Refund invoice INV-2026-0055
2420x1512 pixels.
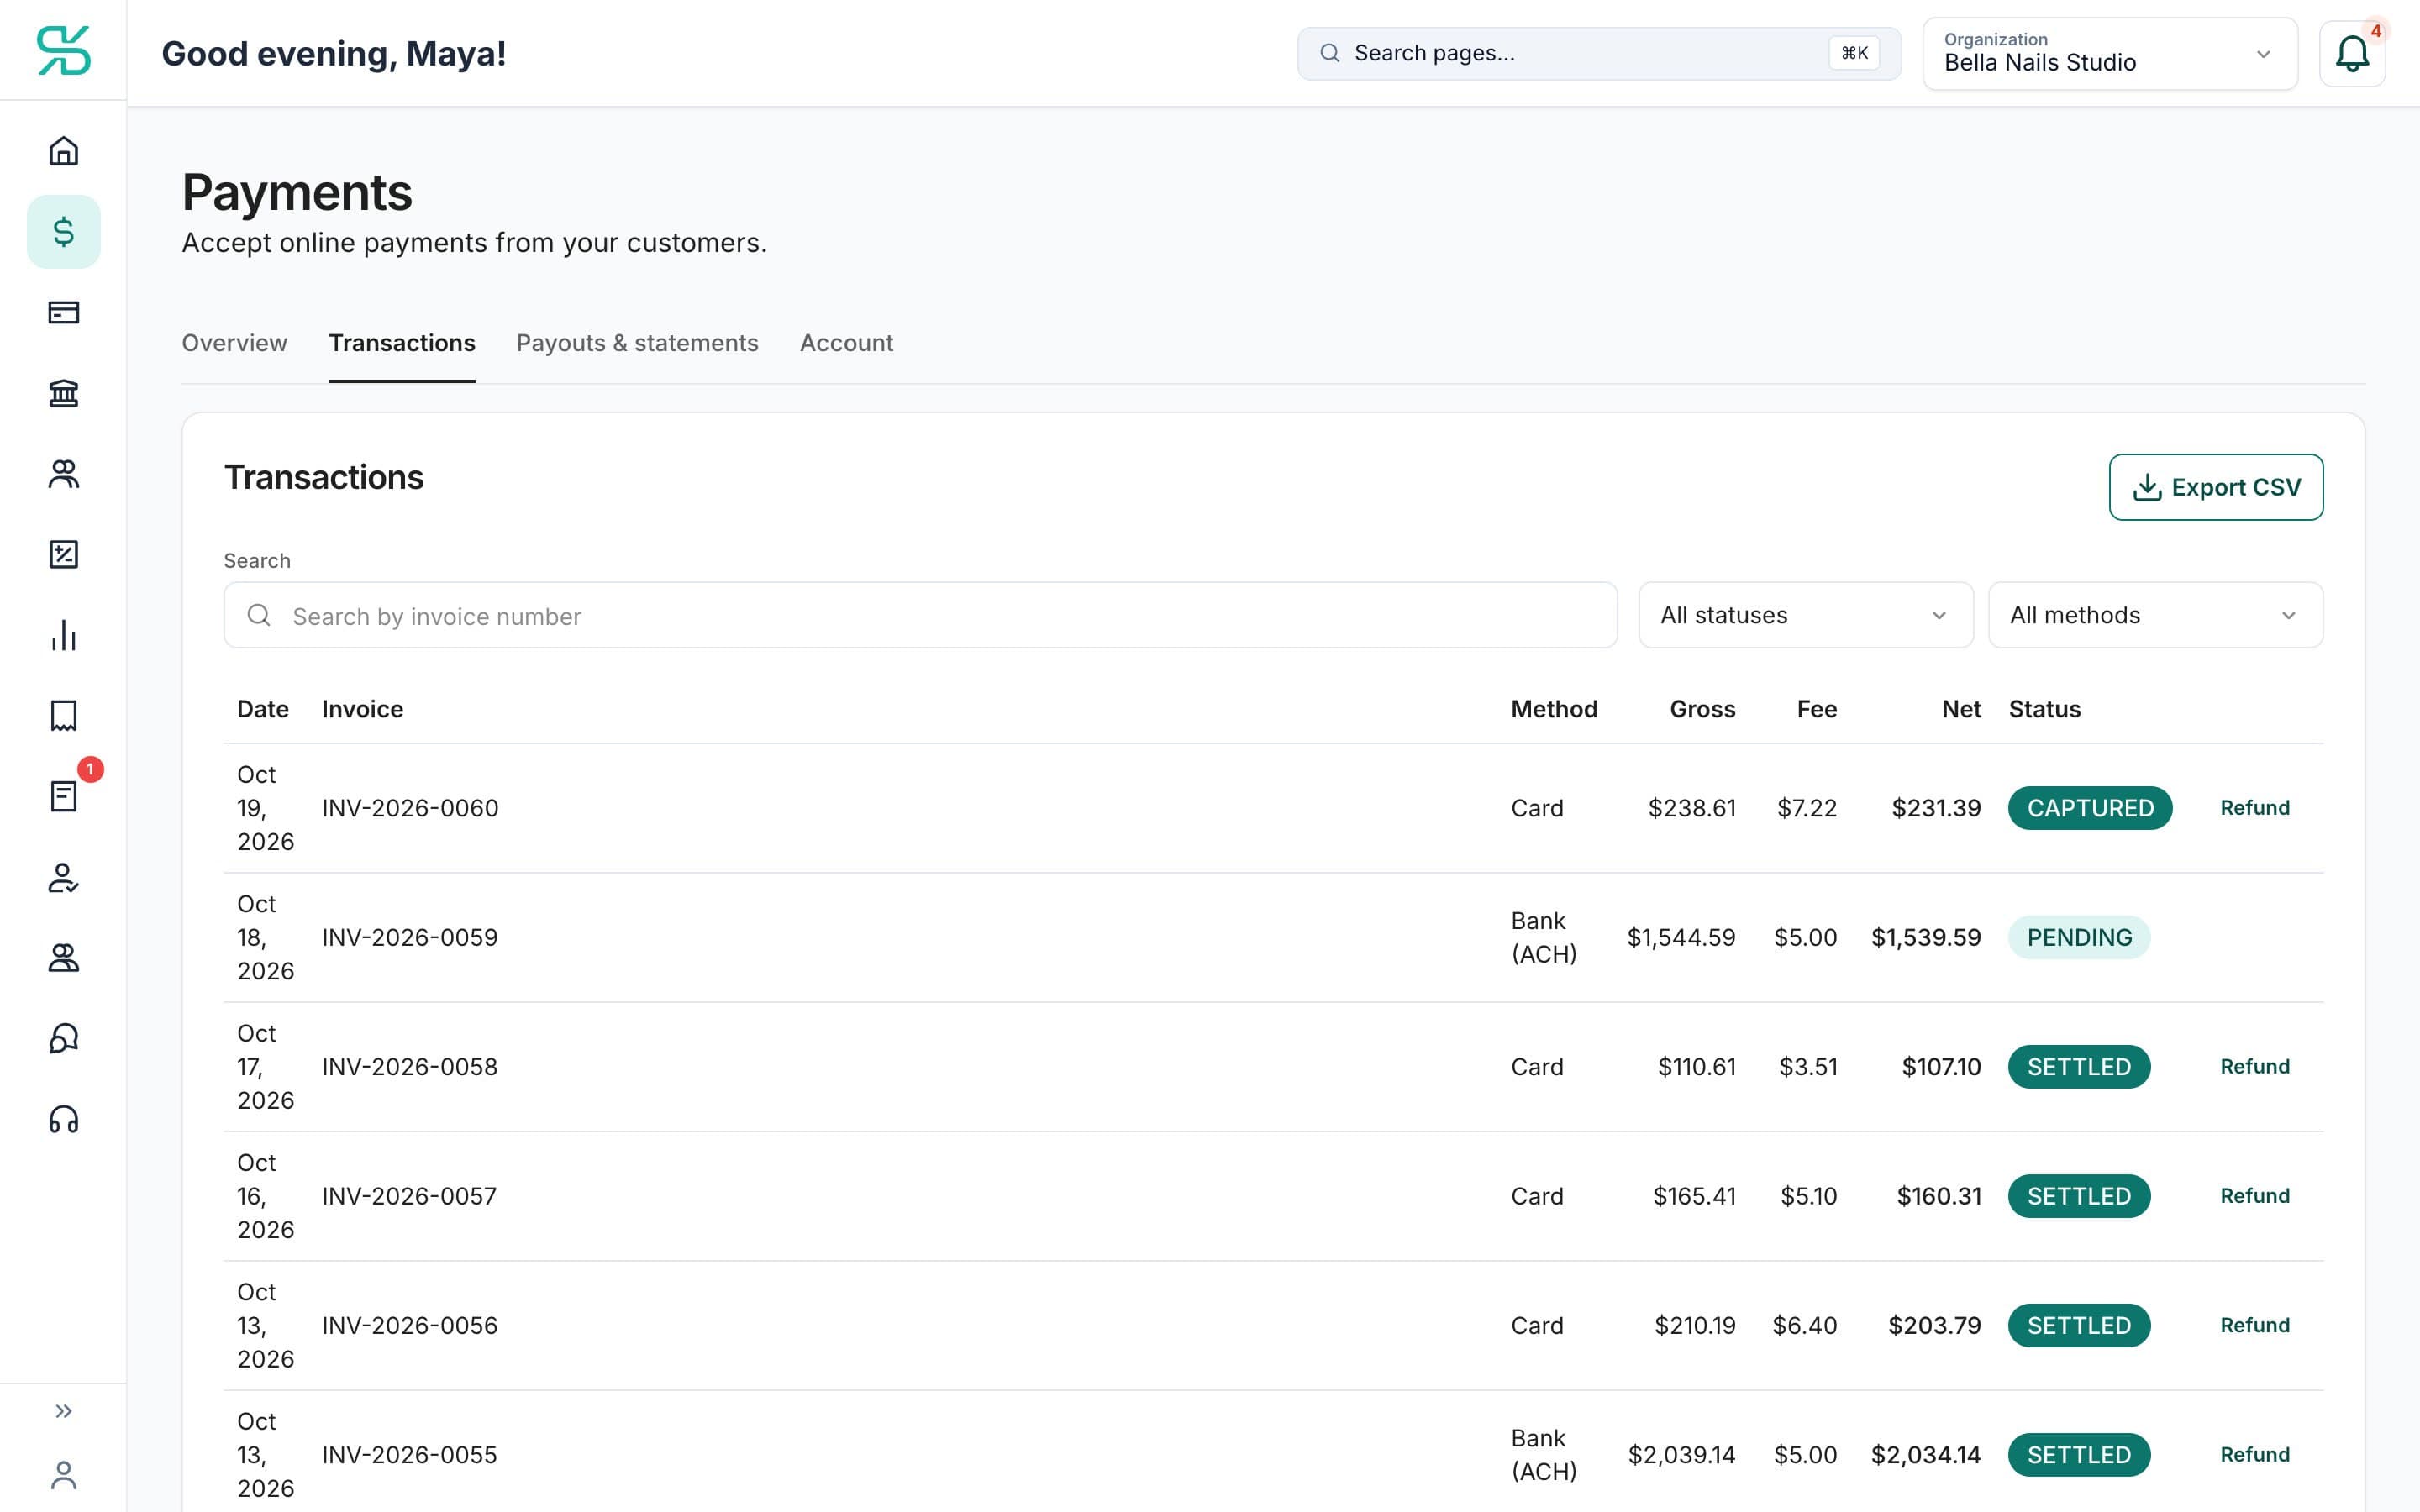[2254, 1455]
